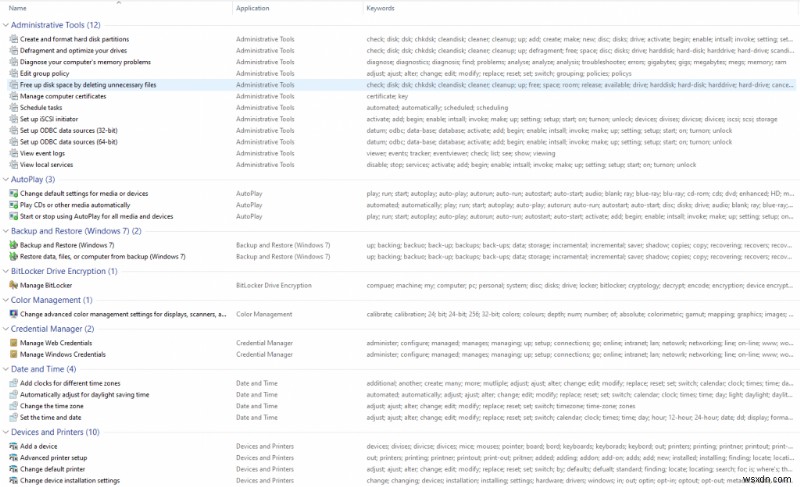The image size is (800, 487).
Task: Open View event logs entry
Action: tap(42, 153)
